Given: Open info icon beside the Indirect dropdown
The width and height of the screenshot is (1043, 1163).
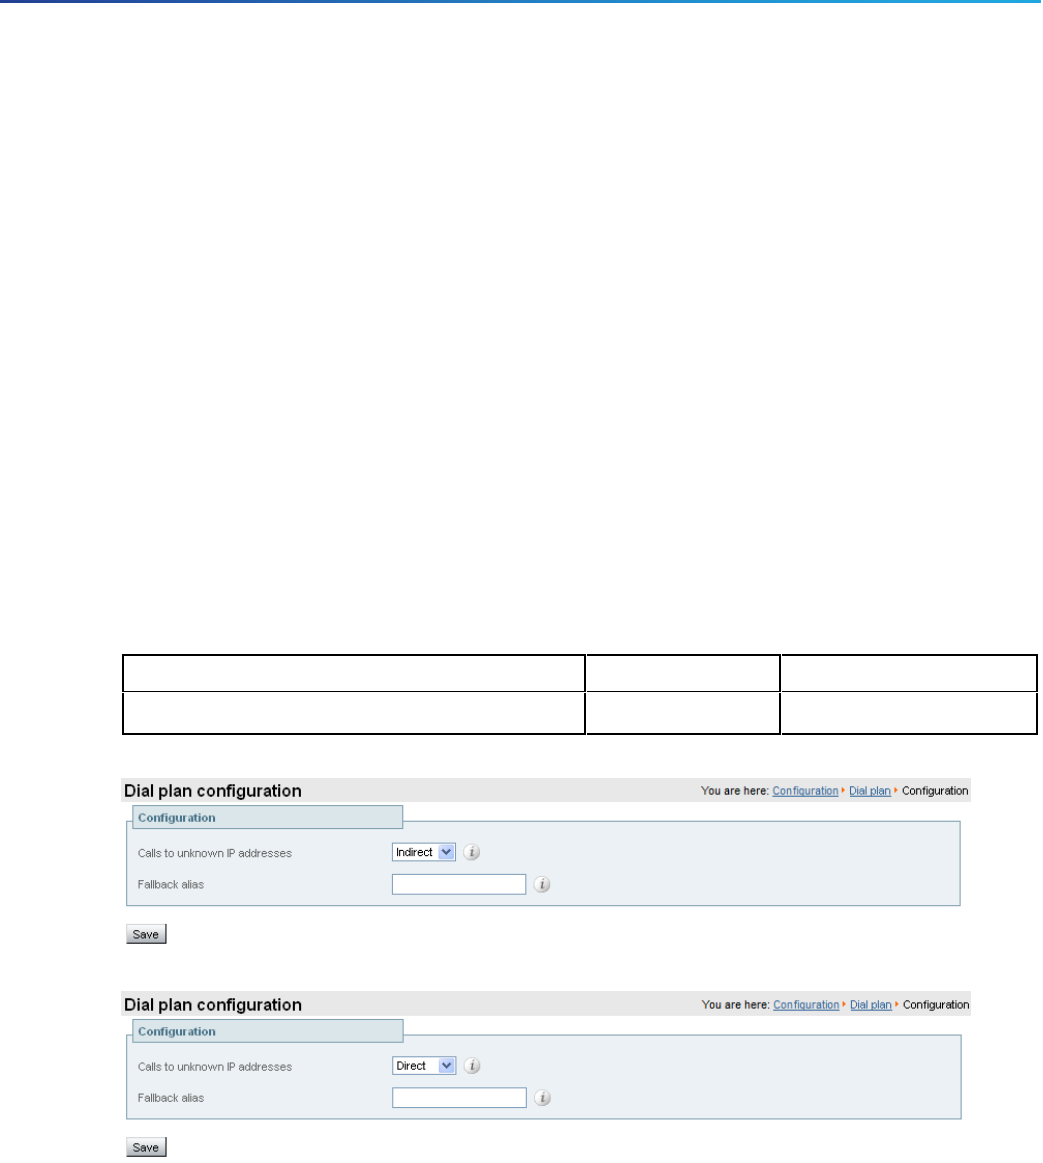Looking at the screenshot, I should pyautogui.click(x=472, y=852).
